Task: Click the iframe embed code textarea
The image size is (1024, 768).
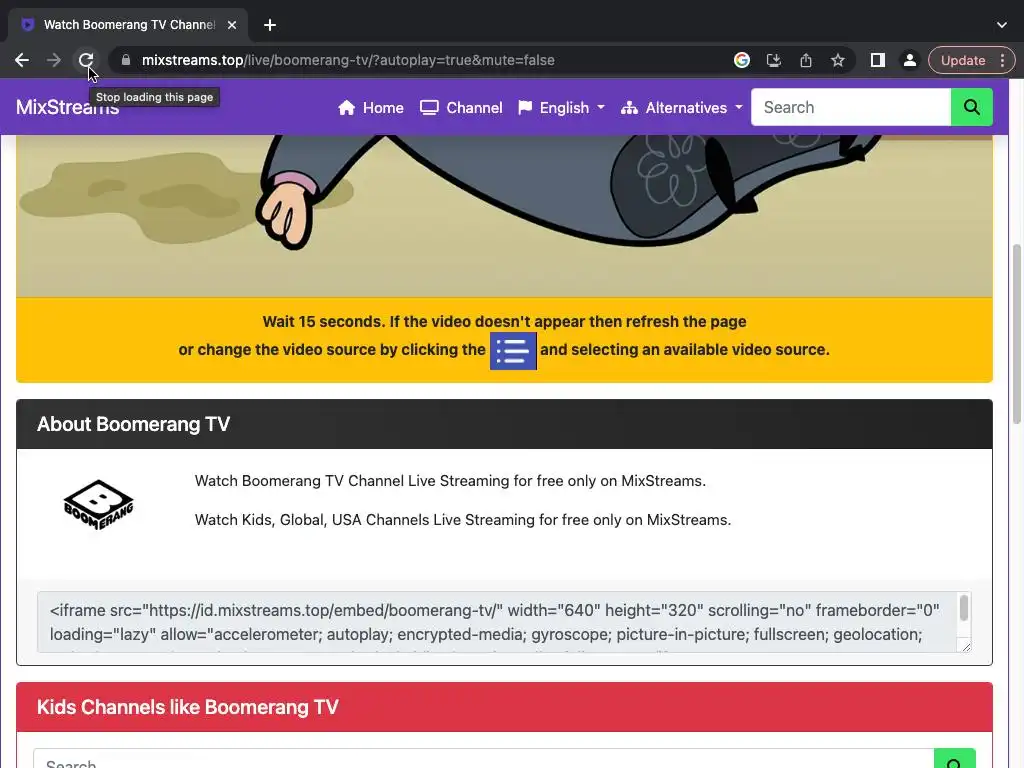Action: click(504, 622)
